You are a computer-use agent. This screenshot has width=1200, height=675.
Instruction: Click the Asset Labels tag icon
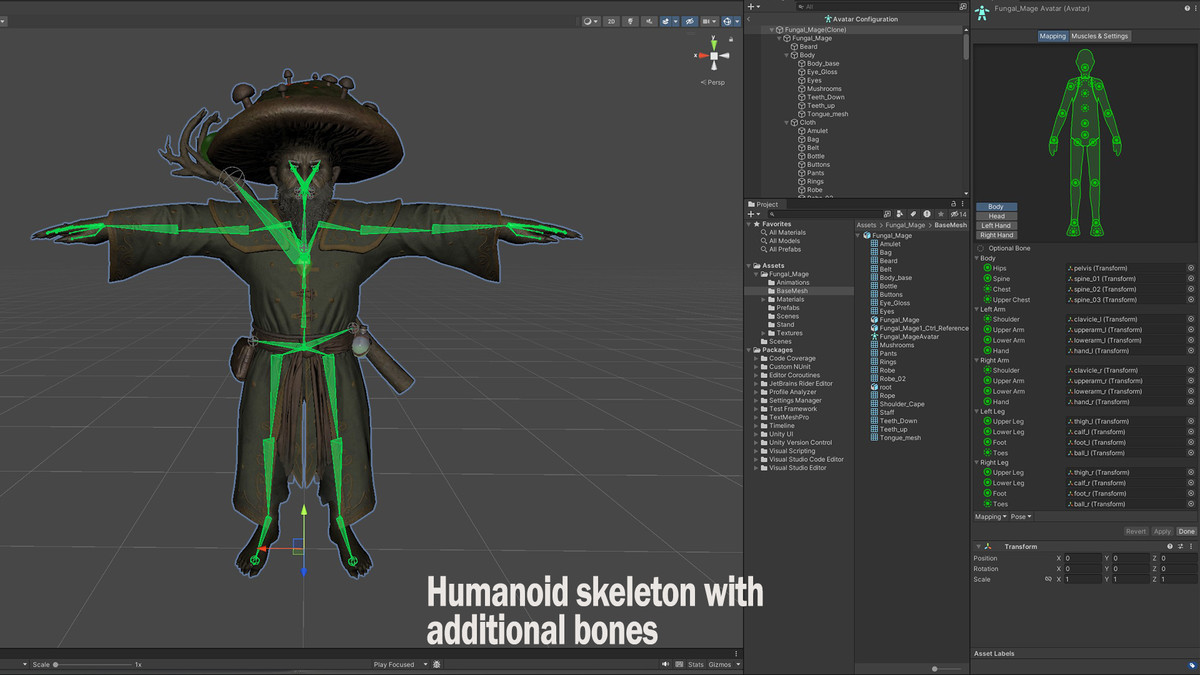tap(1191, 665)
